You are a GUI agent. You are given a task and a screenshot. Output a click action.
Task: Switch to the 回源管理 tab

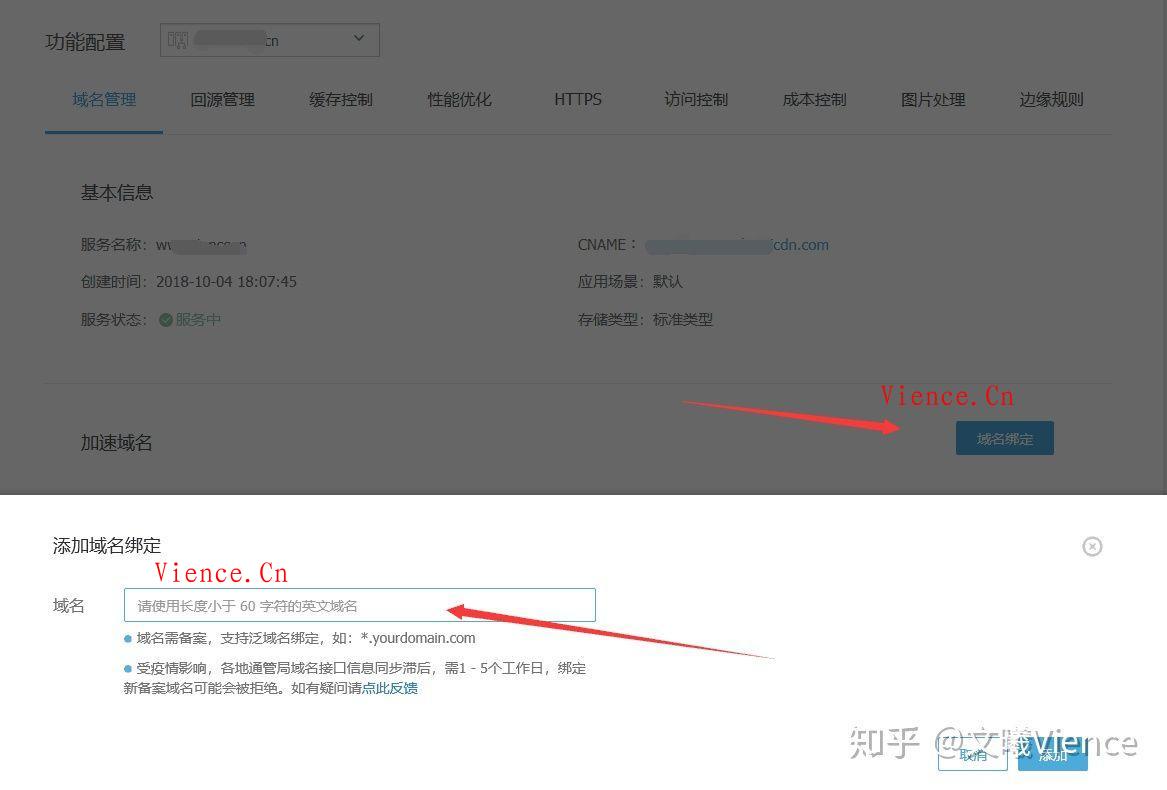(x=222, y=99)
